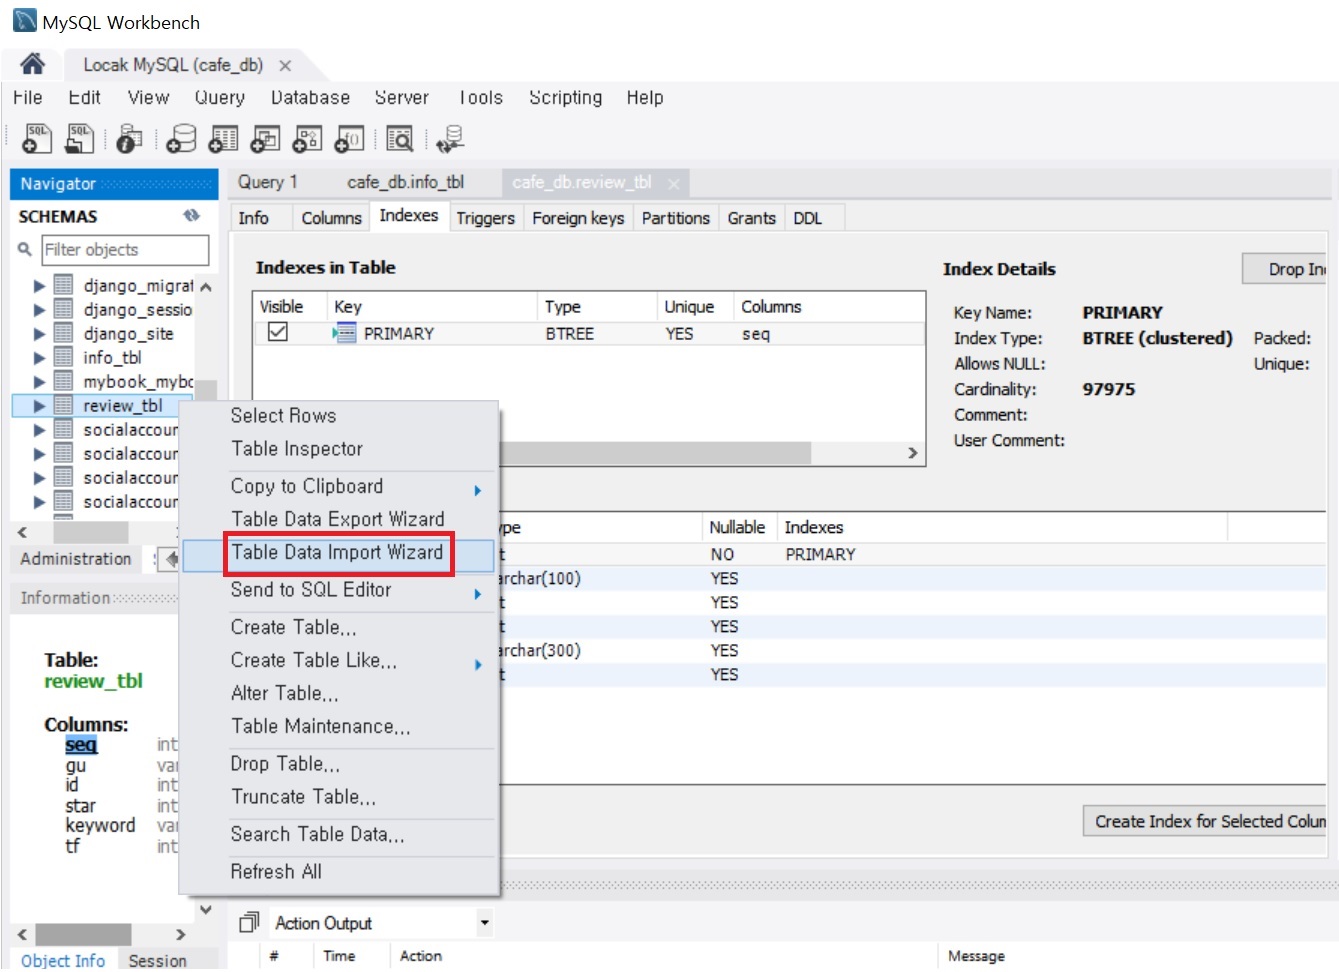Image resolution: width=1339 pixels, height=972 pixels.
Task: Go to the Workbench home screen icon
Action: tap(32, 64)
